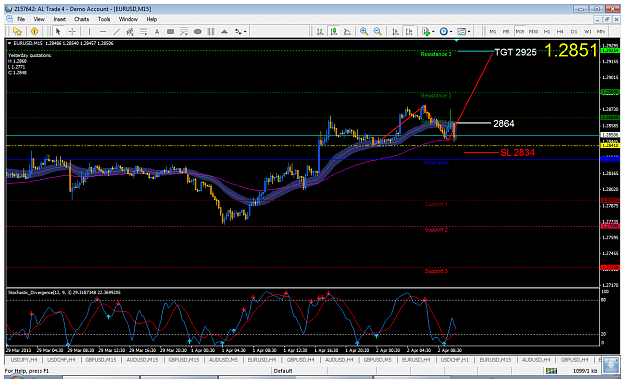Select the arrow cursor tool
The height and width of the screenshot is (379, 625).
[x=58, y=31]
